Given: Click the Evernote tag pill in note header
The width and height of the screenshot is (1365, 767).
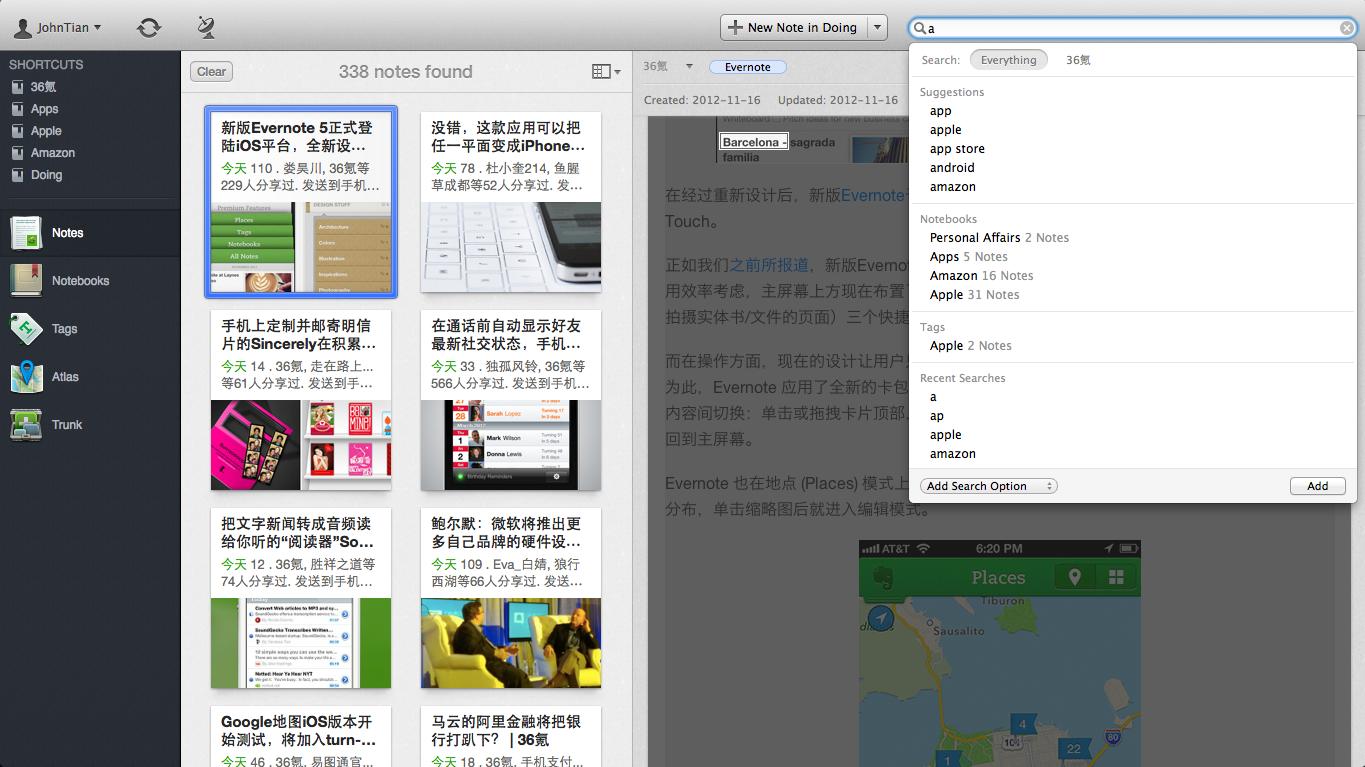Looking at the screenshot, I should (x=748, y=67).
